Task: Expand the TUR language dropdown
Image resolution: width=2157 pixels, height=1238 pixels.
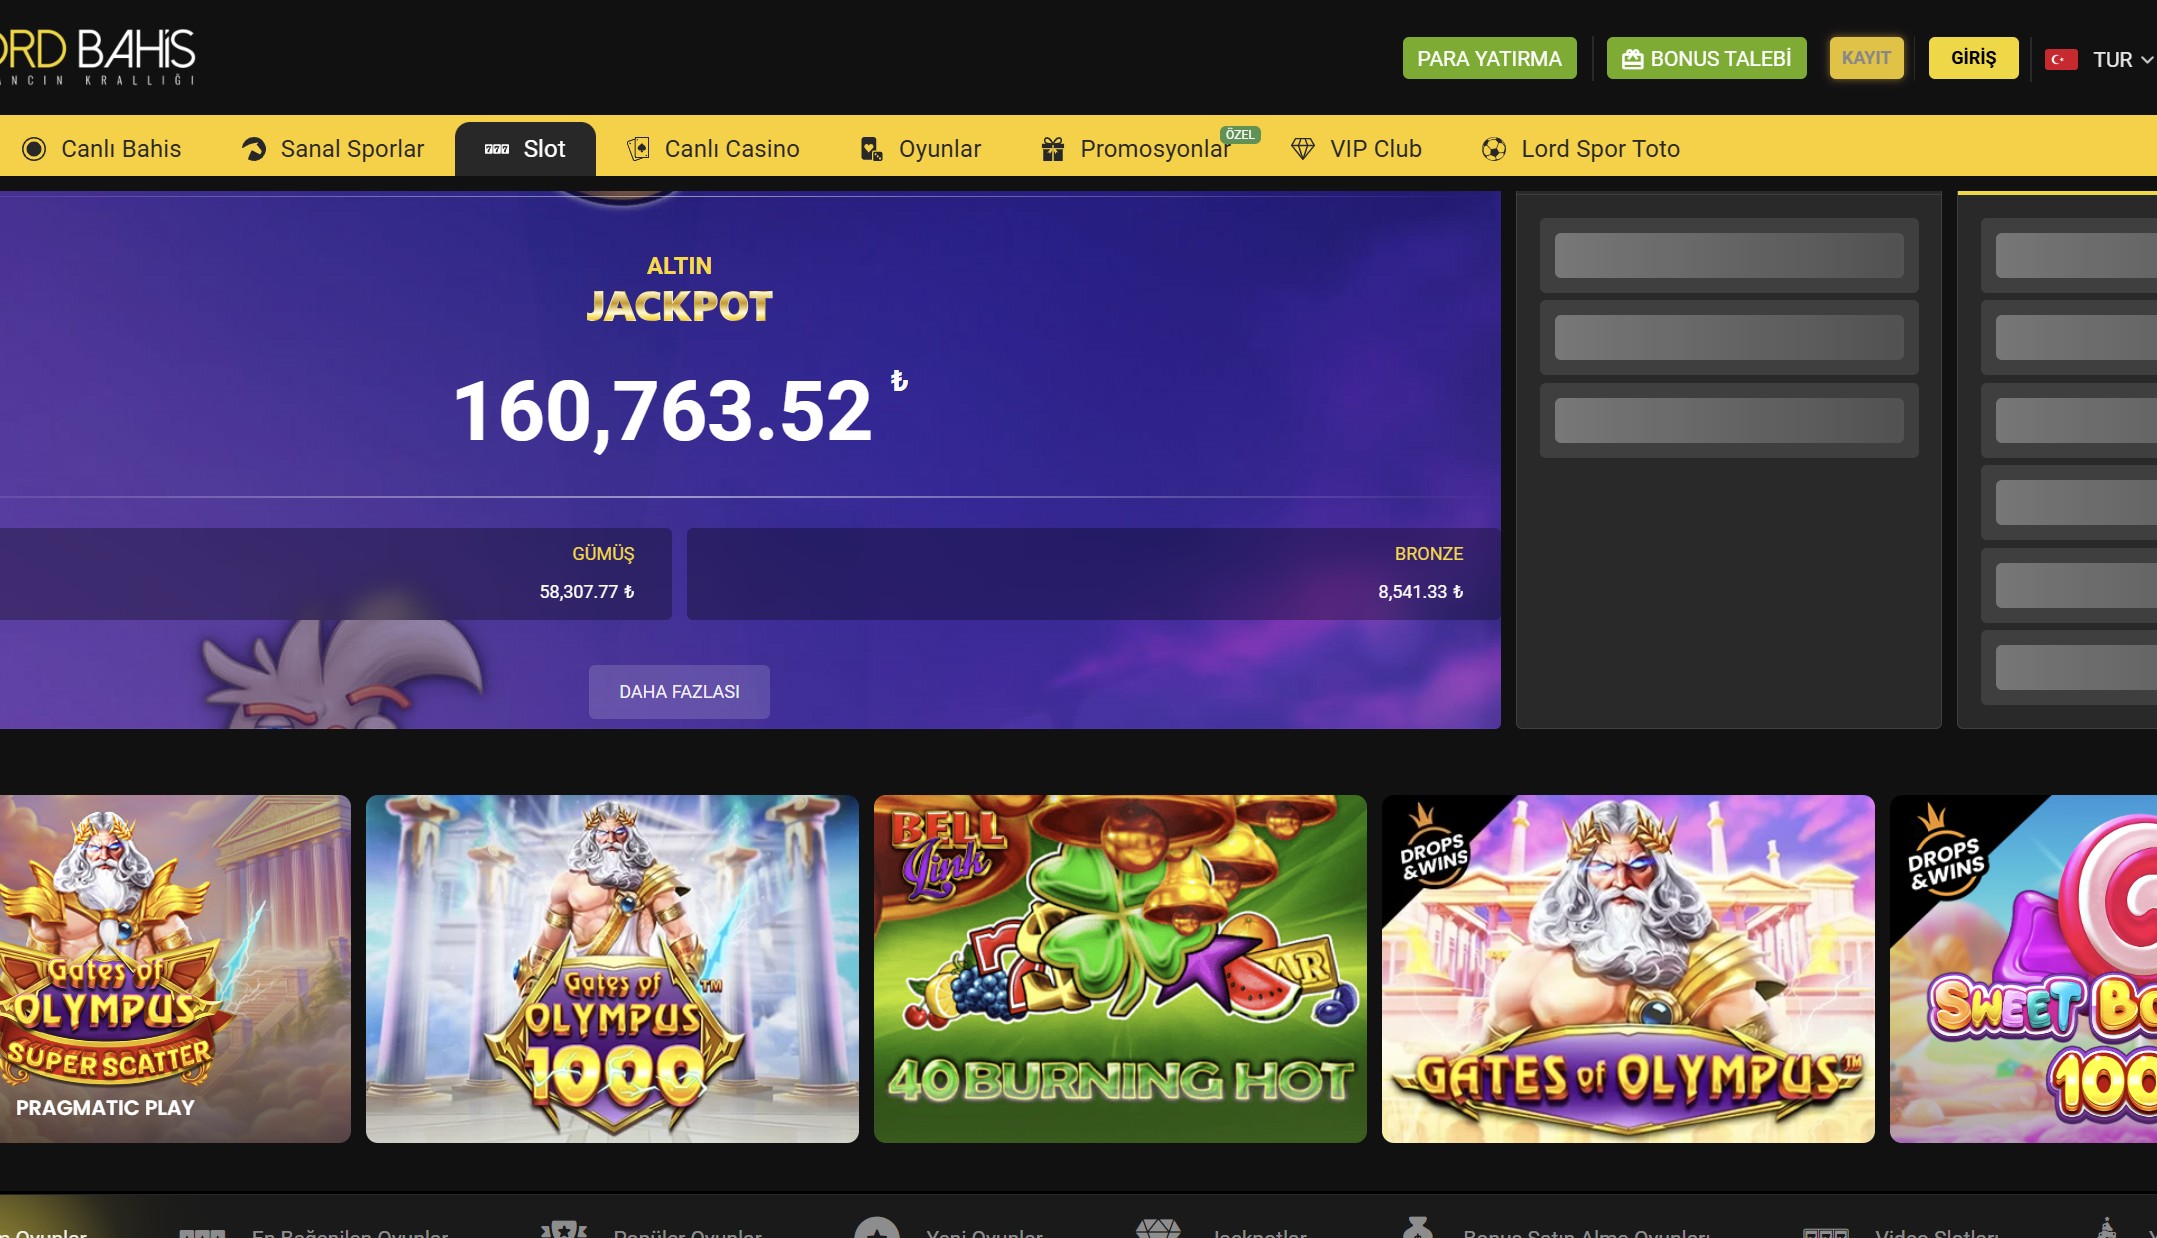Action: click(2123, 59)
